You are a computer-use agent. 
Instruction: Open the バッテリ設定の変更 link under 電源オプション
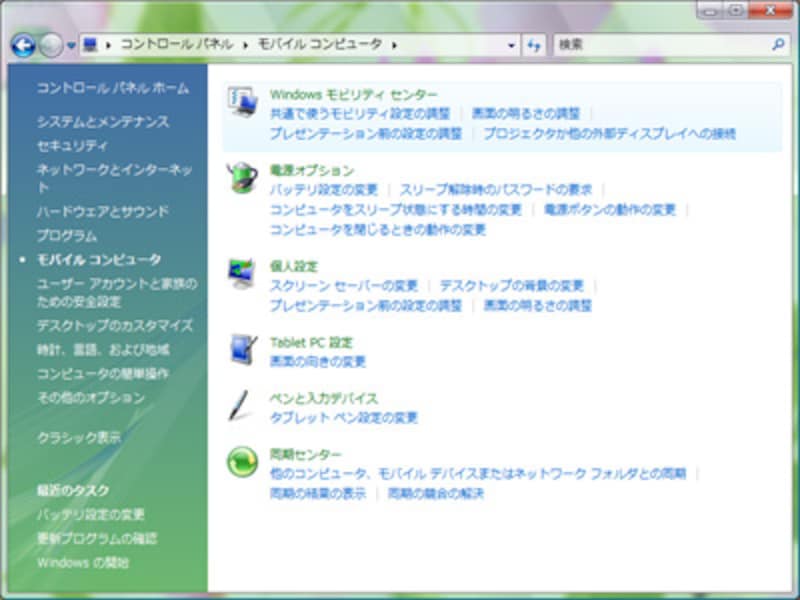point(324,189)
